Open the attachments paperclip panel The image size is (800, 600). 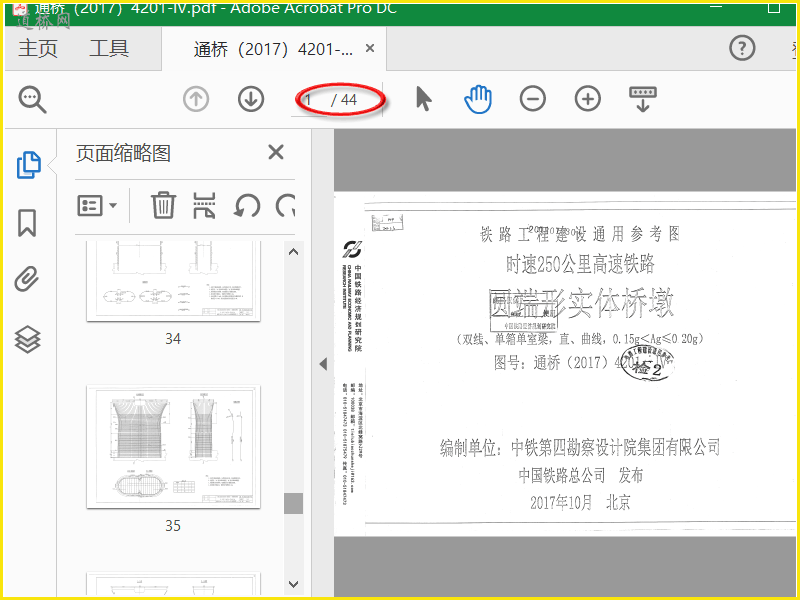coord(27,279)
